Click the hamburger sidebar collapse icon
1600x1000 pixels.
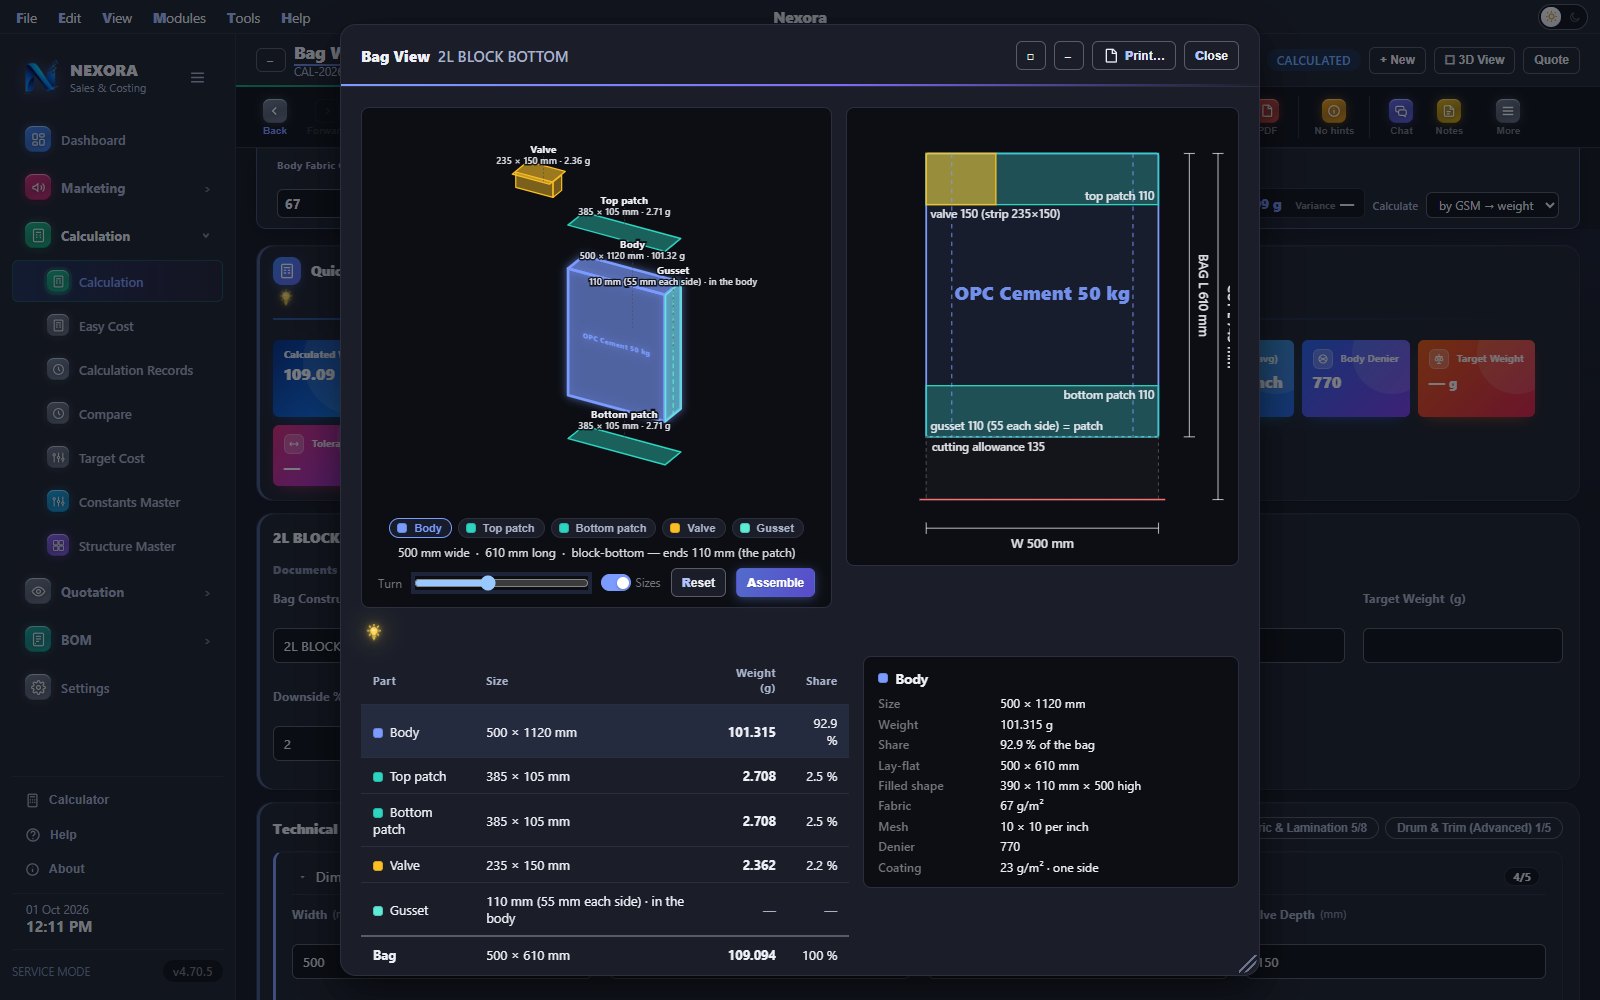click(x=197, y=78)
